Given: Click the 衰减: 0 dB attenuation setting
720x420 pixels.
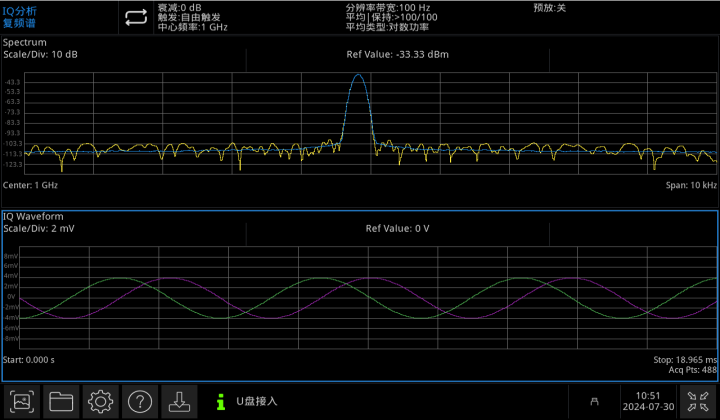Looking at the screenshot, I should [x=180, y=7].
